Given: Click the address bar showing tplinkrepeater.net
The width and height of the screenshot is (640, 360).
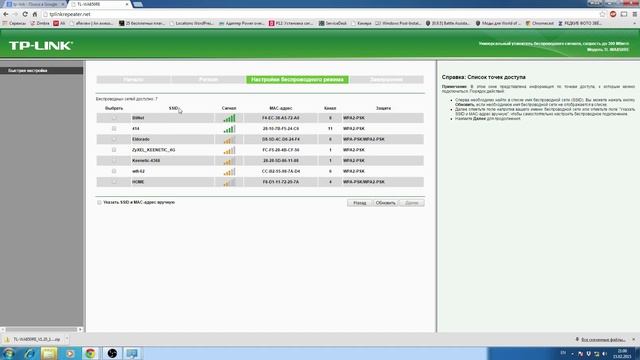Looking at the screenshot, I should click(318, 14).
